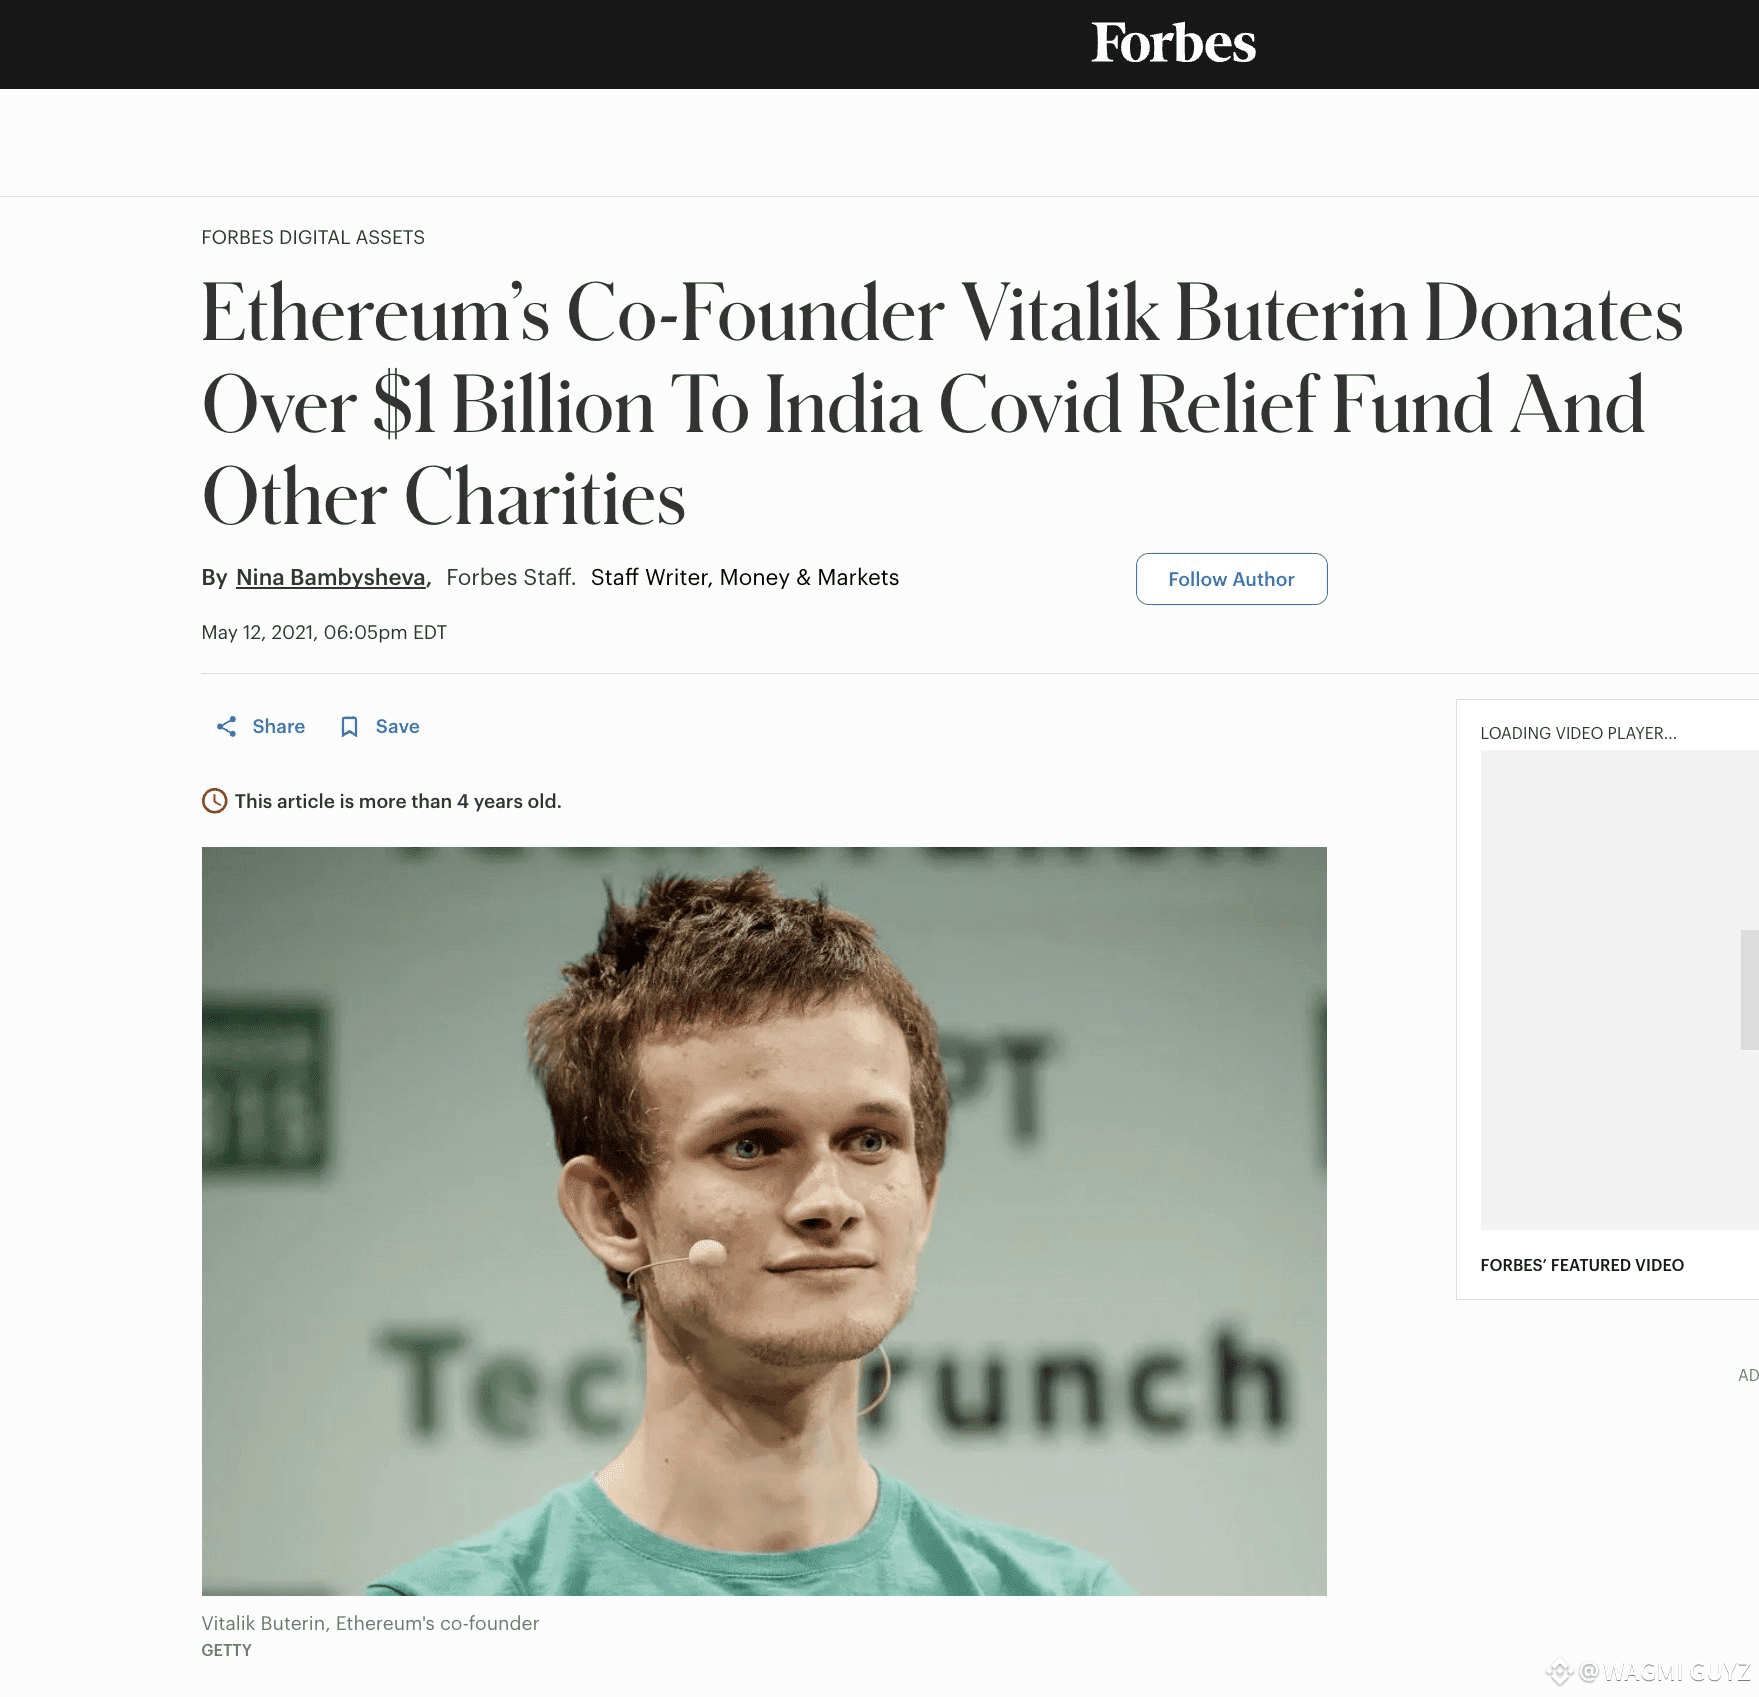The height and width of the screenshot is (1697, 1759).
Task: Click the Save text label
Action: click(397, 727)
